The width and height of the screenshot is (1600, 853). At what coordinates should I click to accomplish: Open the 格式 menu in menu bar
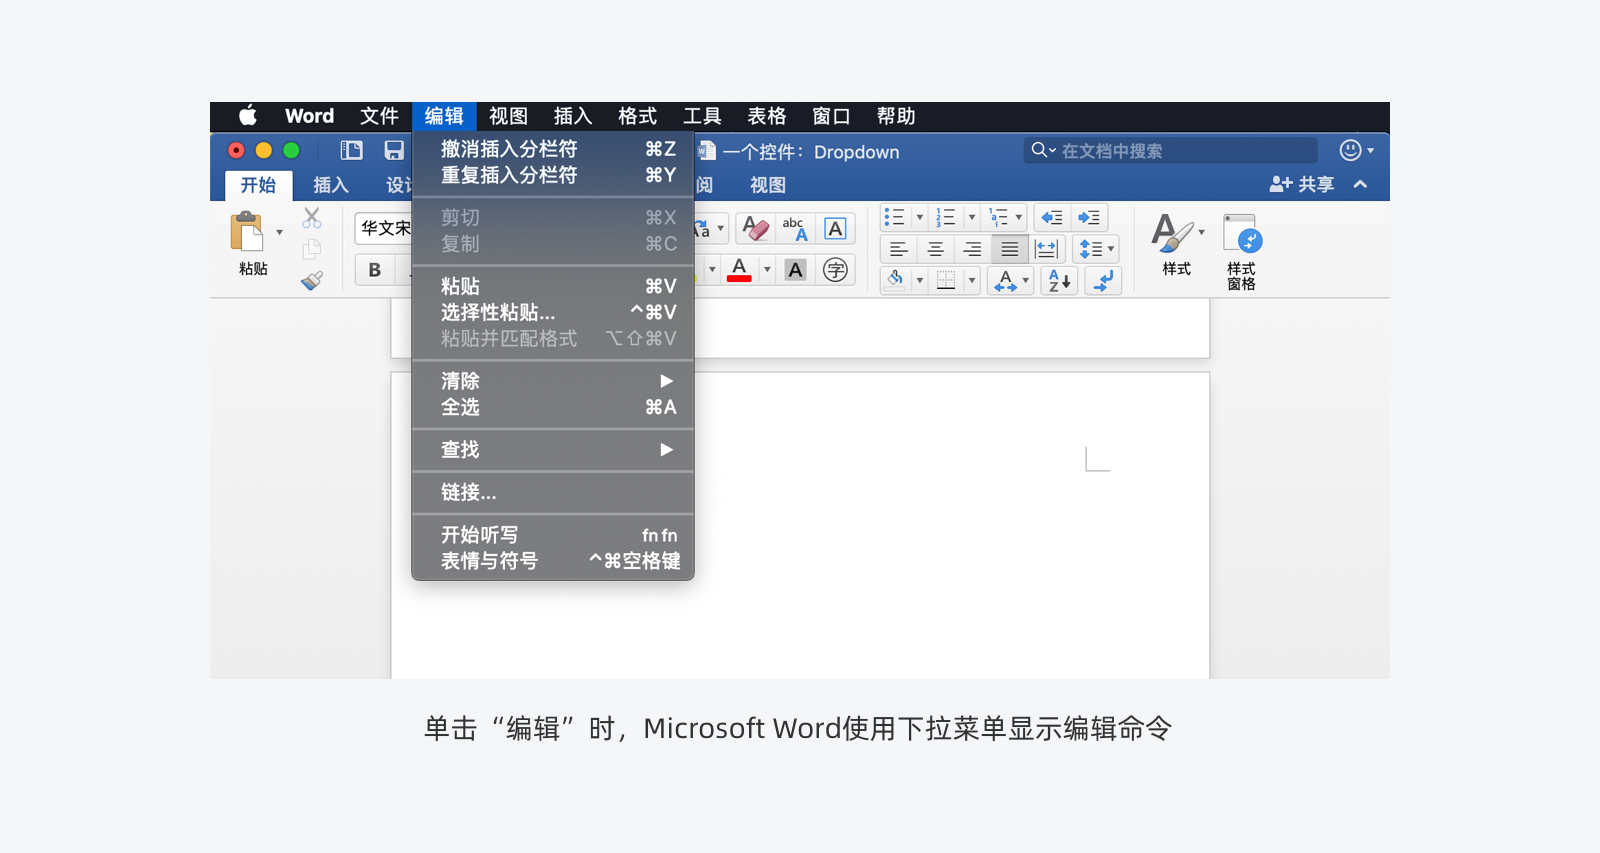click(x=638, y=116)
